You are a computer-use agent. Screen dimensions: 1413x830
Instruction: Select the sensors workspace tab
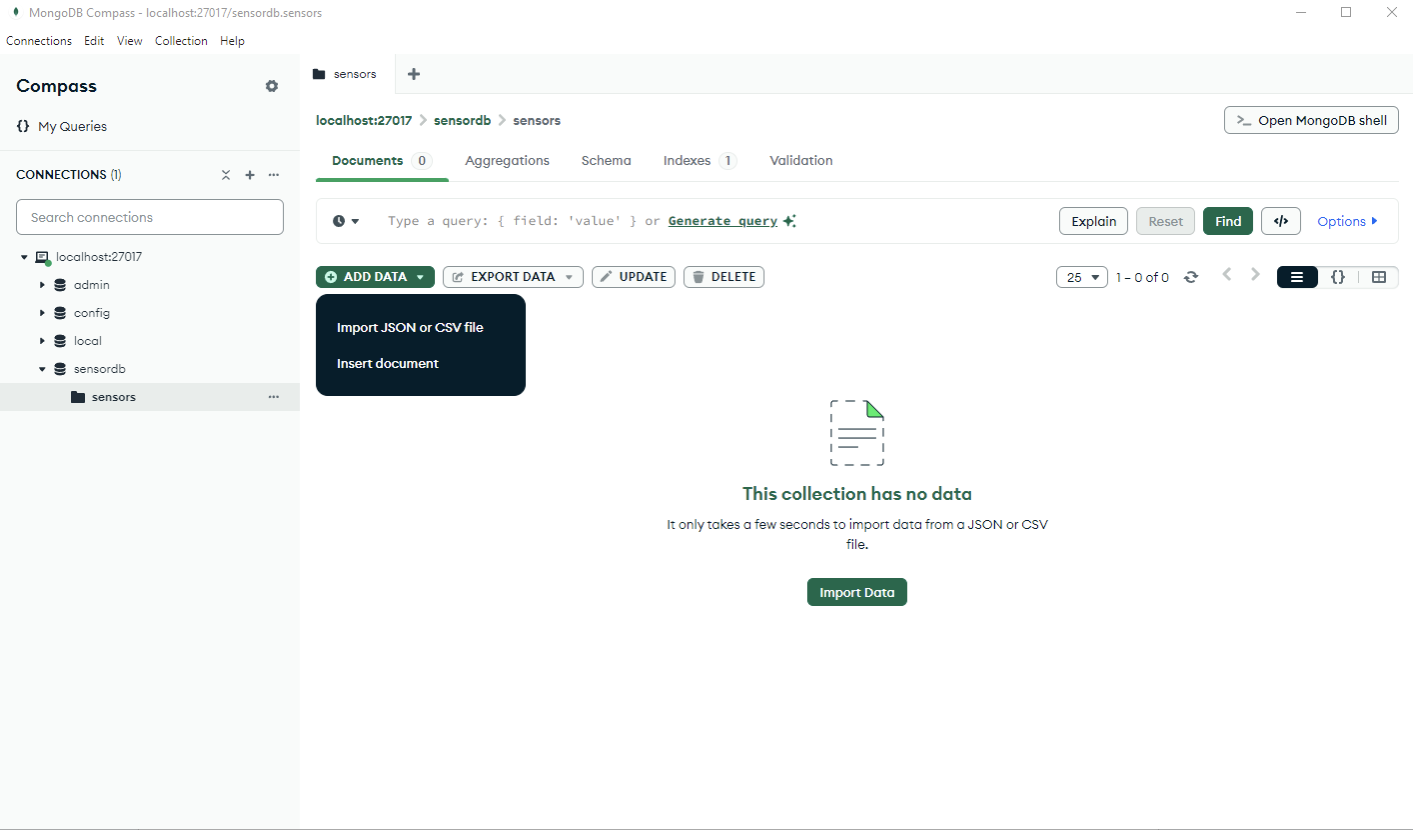[x=347, y=74]
